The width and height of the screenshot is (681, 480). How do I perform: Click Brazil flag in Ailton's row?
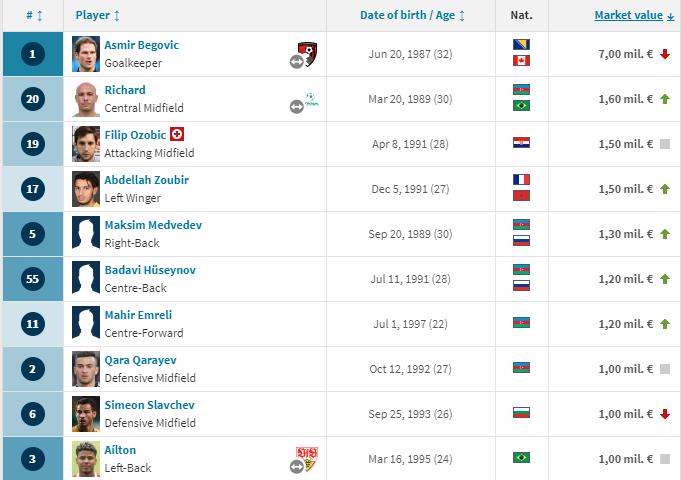tap(520, 458)
